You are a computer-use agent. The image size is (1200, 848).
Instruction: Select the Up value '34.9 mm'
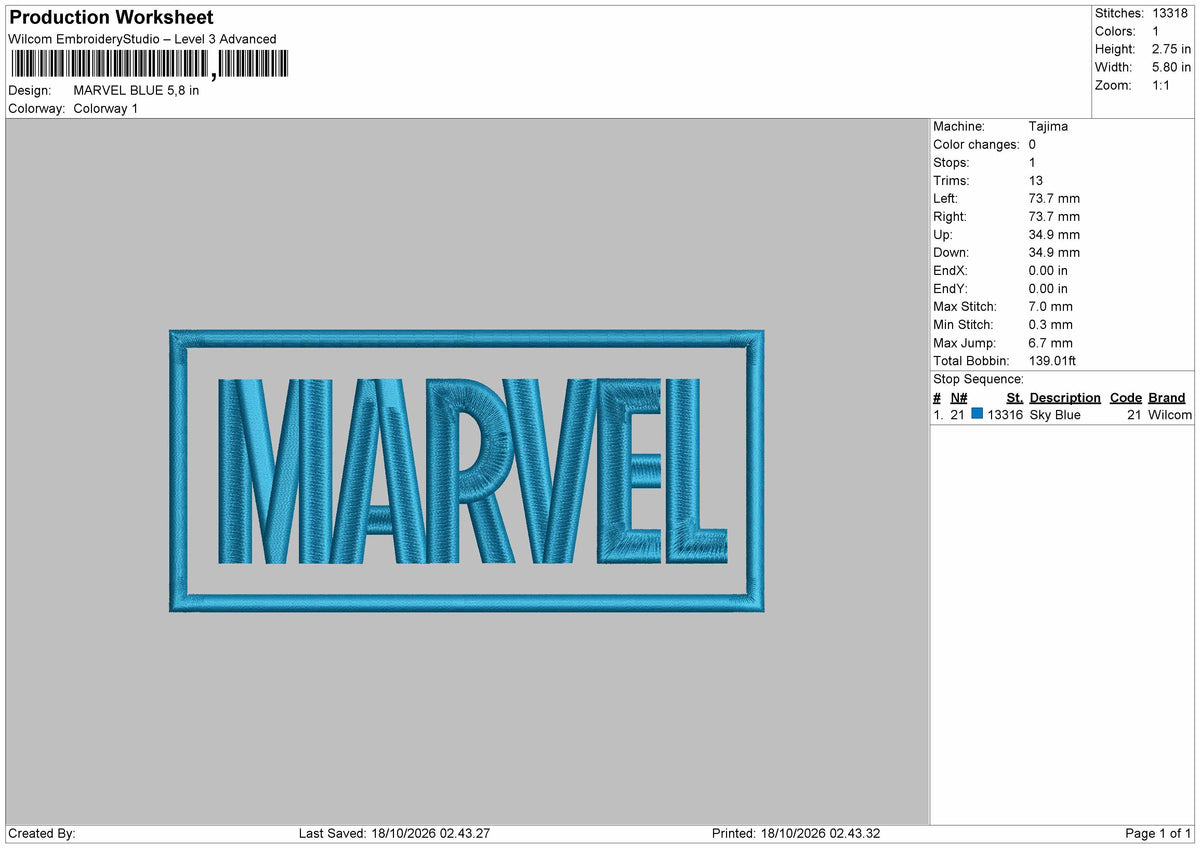[x=1054, y=234]
